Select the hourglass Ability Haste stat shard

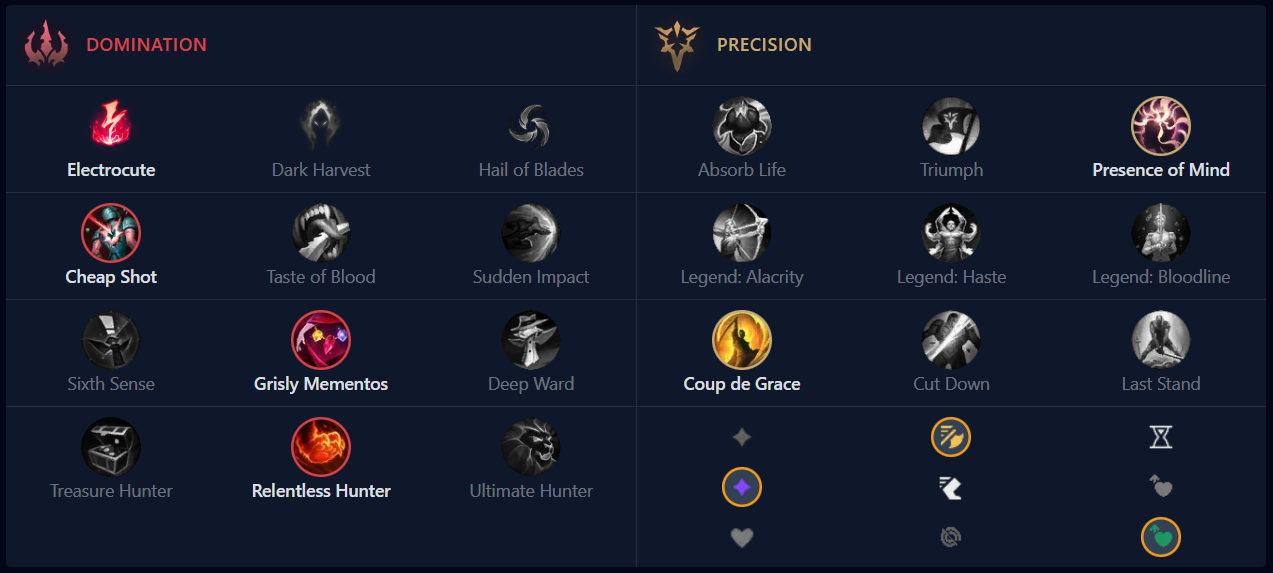click(x=1161, y=437)
